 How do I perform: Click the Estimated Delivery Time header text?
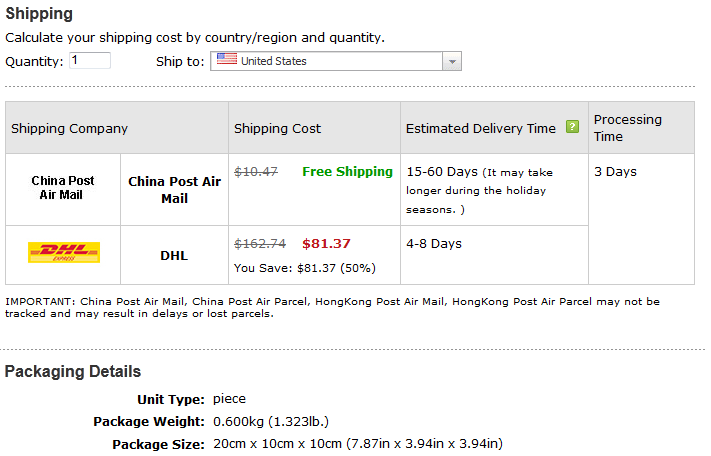480,128
